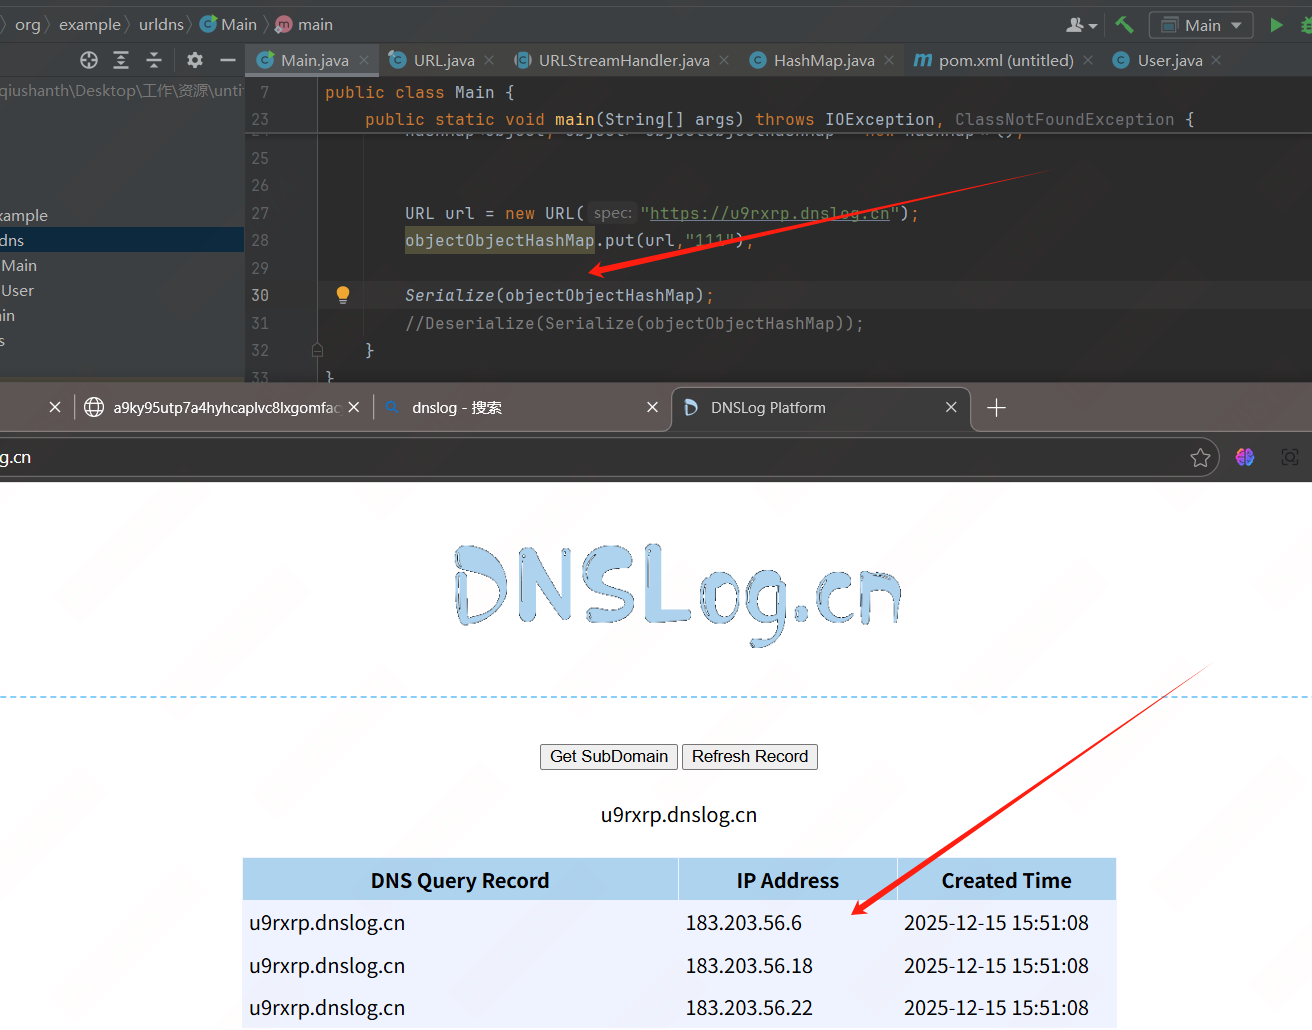
Task: Close the a9ky95utp7a4 browser tab
Action: coord(354,407)
